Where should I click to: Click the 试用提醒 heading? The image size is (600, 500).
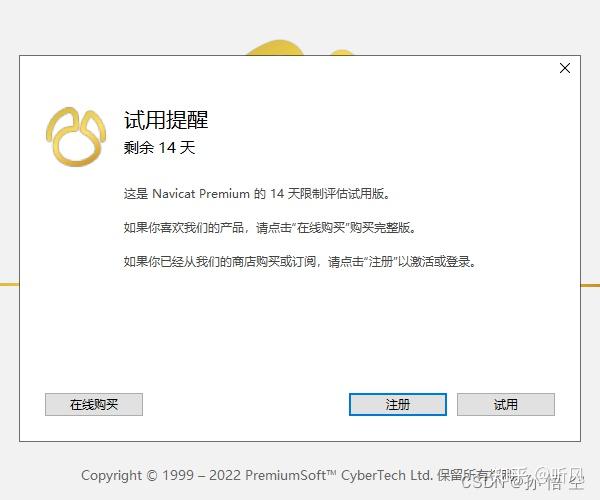(x=166, y=120)
